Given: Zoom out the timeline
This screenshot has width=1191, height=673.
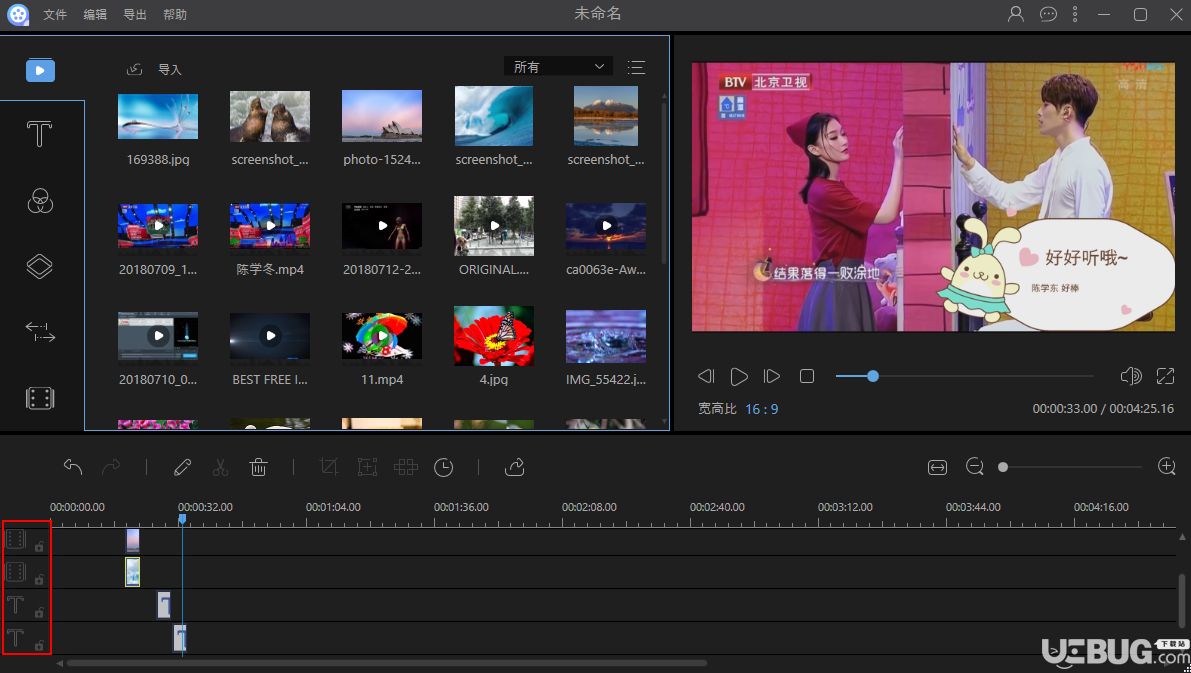Looking at the screenshot, I should [x=975, y=466].
